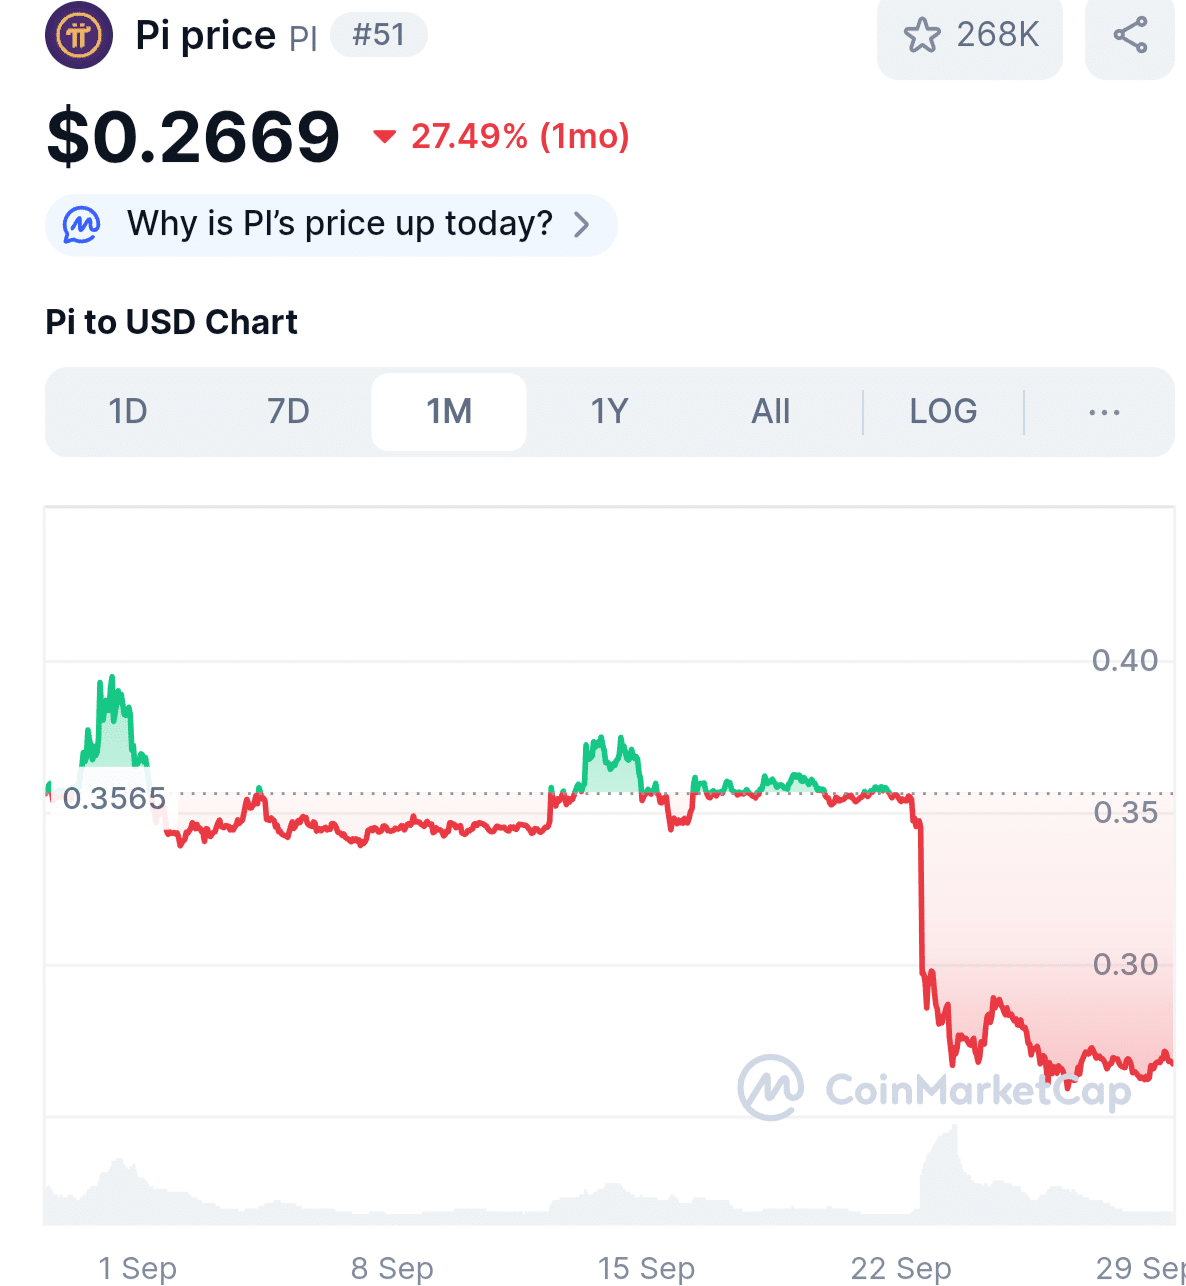This screenshot has height=1286, width=1186.
Task: Select the 1Y chart range
Action: coord(609,412)
